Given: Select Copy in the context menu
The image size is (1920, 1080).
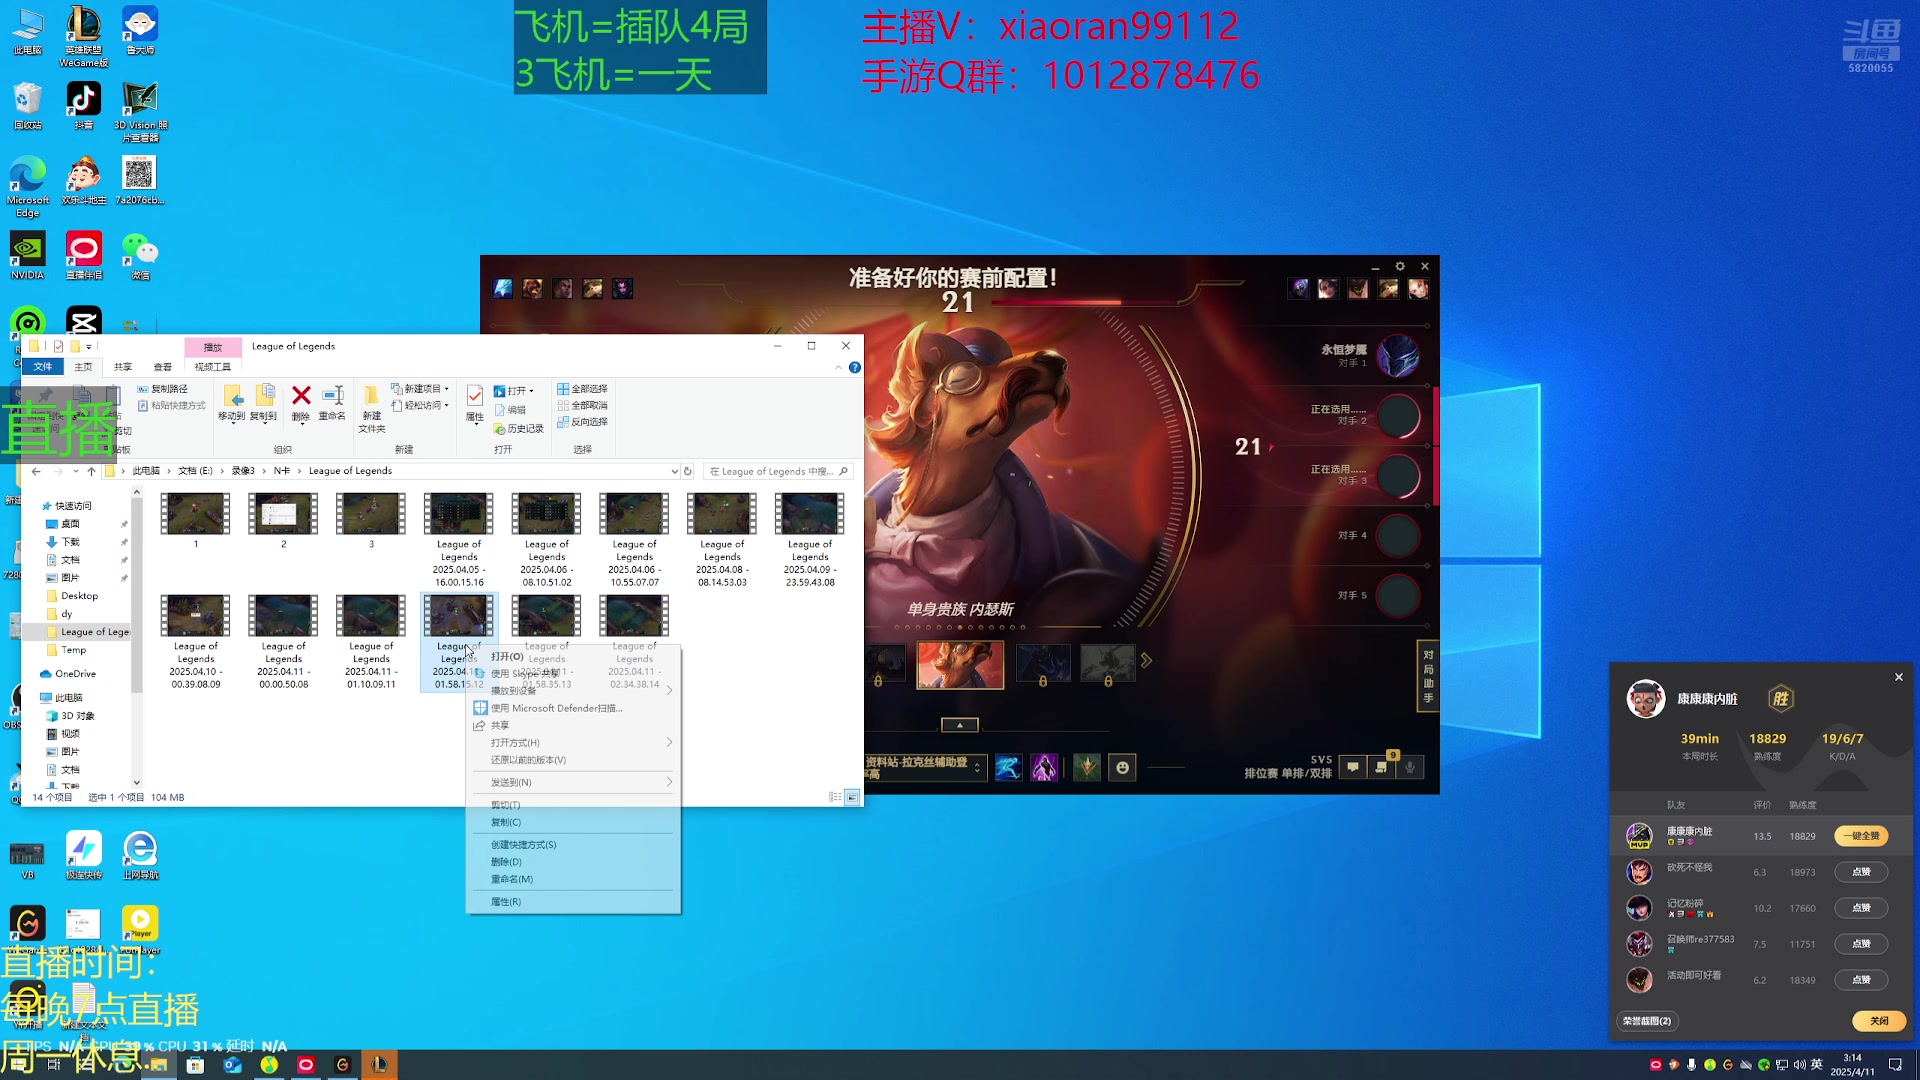Looking at the screenshot, I should pyautogui.click(x=506, y=822).
